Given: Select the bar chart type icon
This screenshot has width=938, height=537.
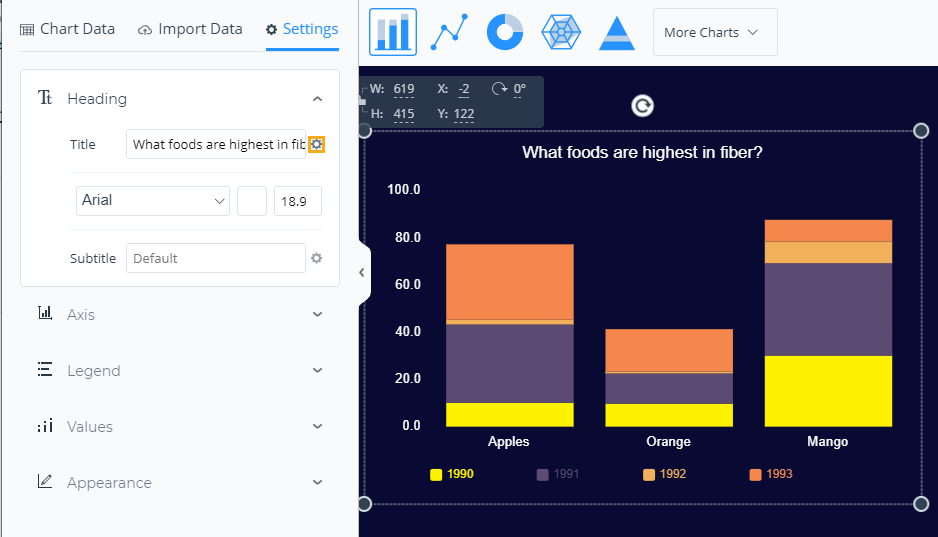Looking at the screenshot, I should tap(393, 32).
